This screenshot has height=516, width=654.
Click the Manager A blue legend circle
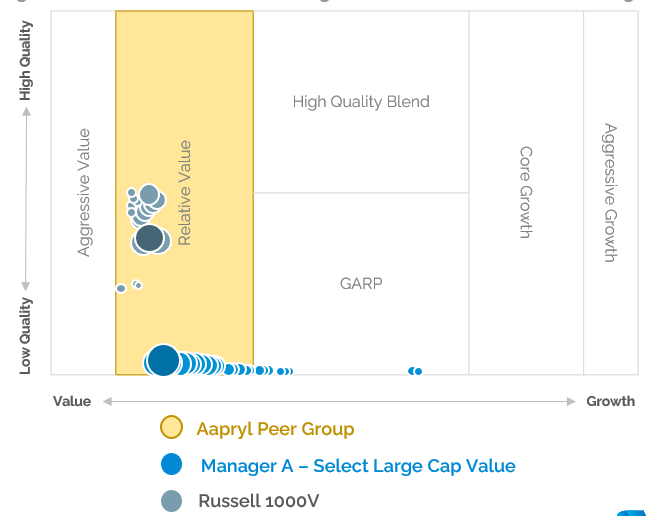pos(171,464)
